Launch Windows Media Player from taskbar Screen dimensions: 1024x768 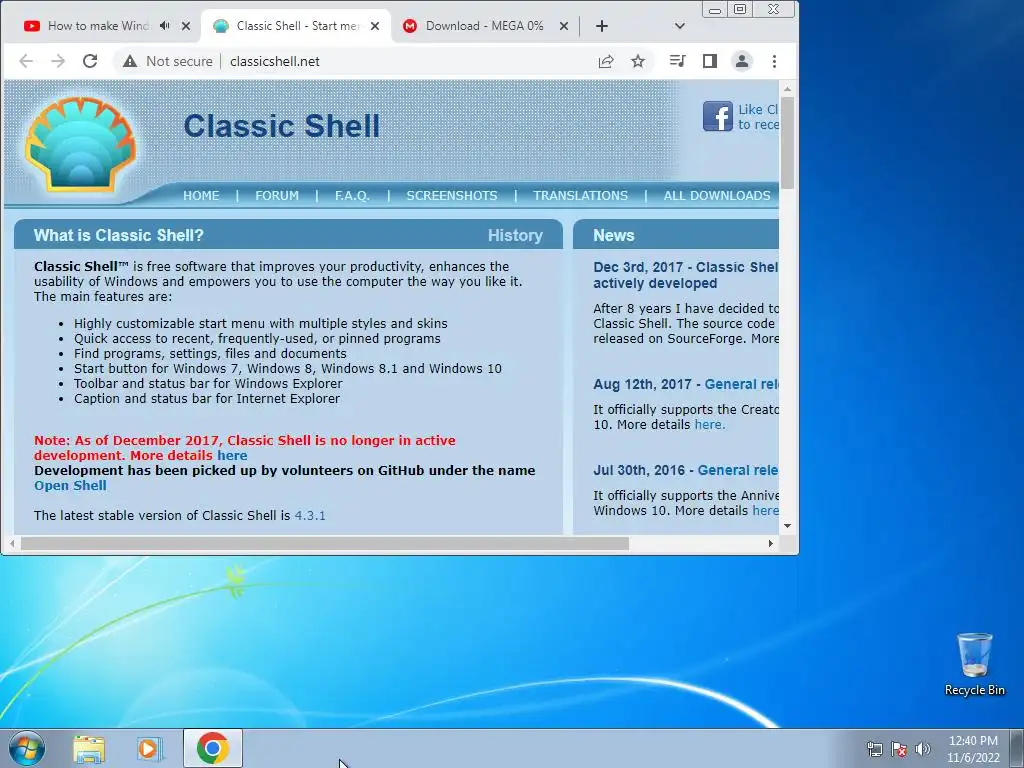pyautogui.click(x=150, y=749)
